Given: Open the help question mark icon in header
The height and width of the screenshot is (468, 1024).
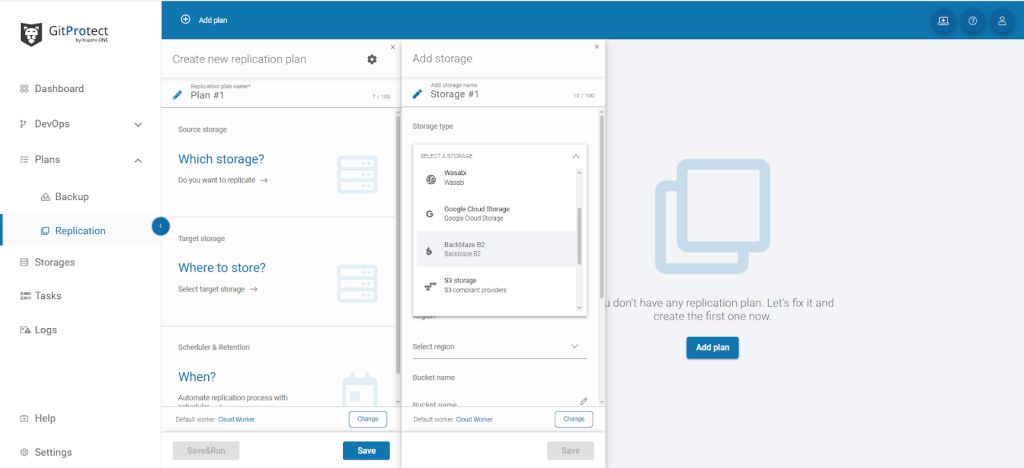Looking at the screenshot, I should pos(972,20).
